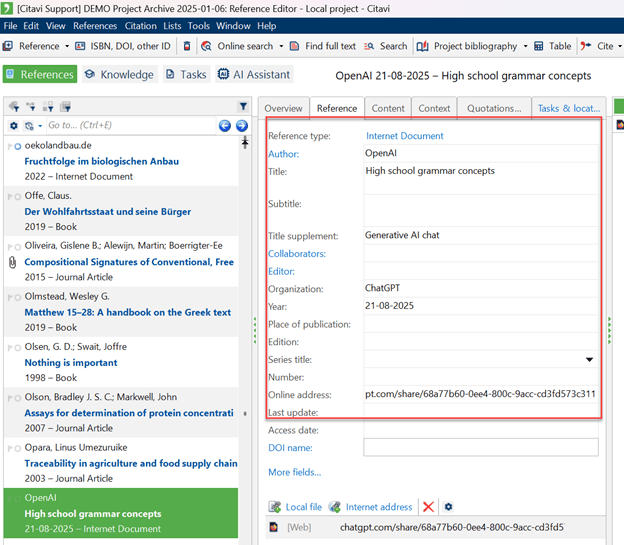Click the [Web] location file icon

point(274,527)
